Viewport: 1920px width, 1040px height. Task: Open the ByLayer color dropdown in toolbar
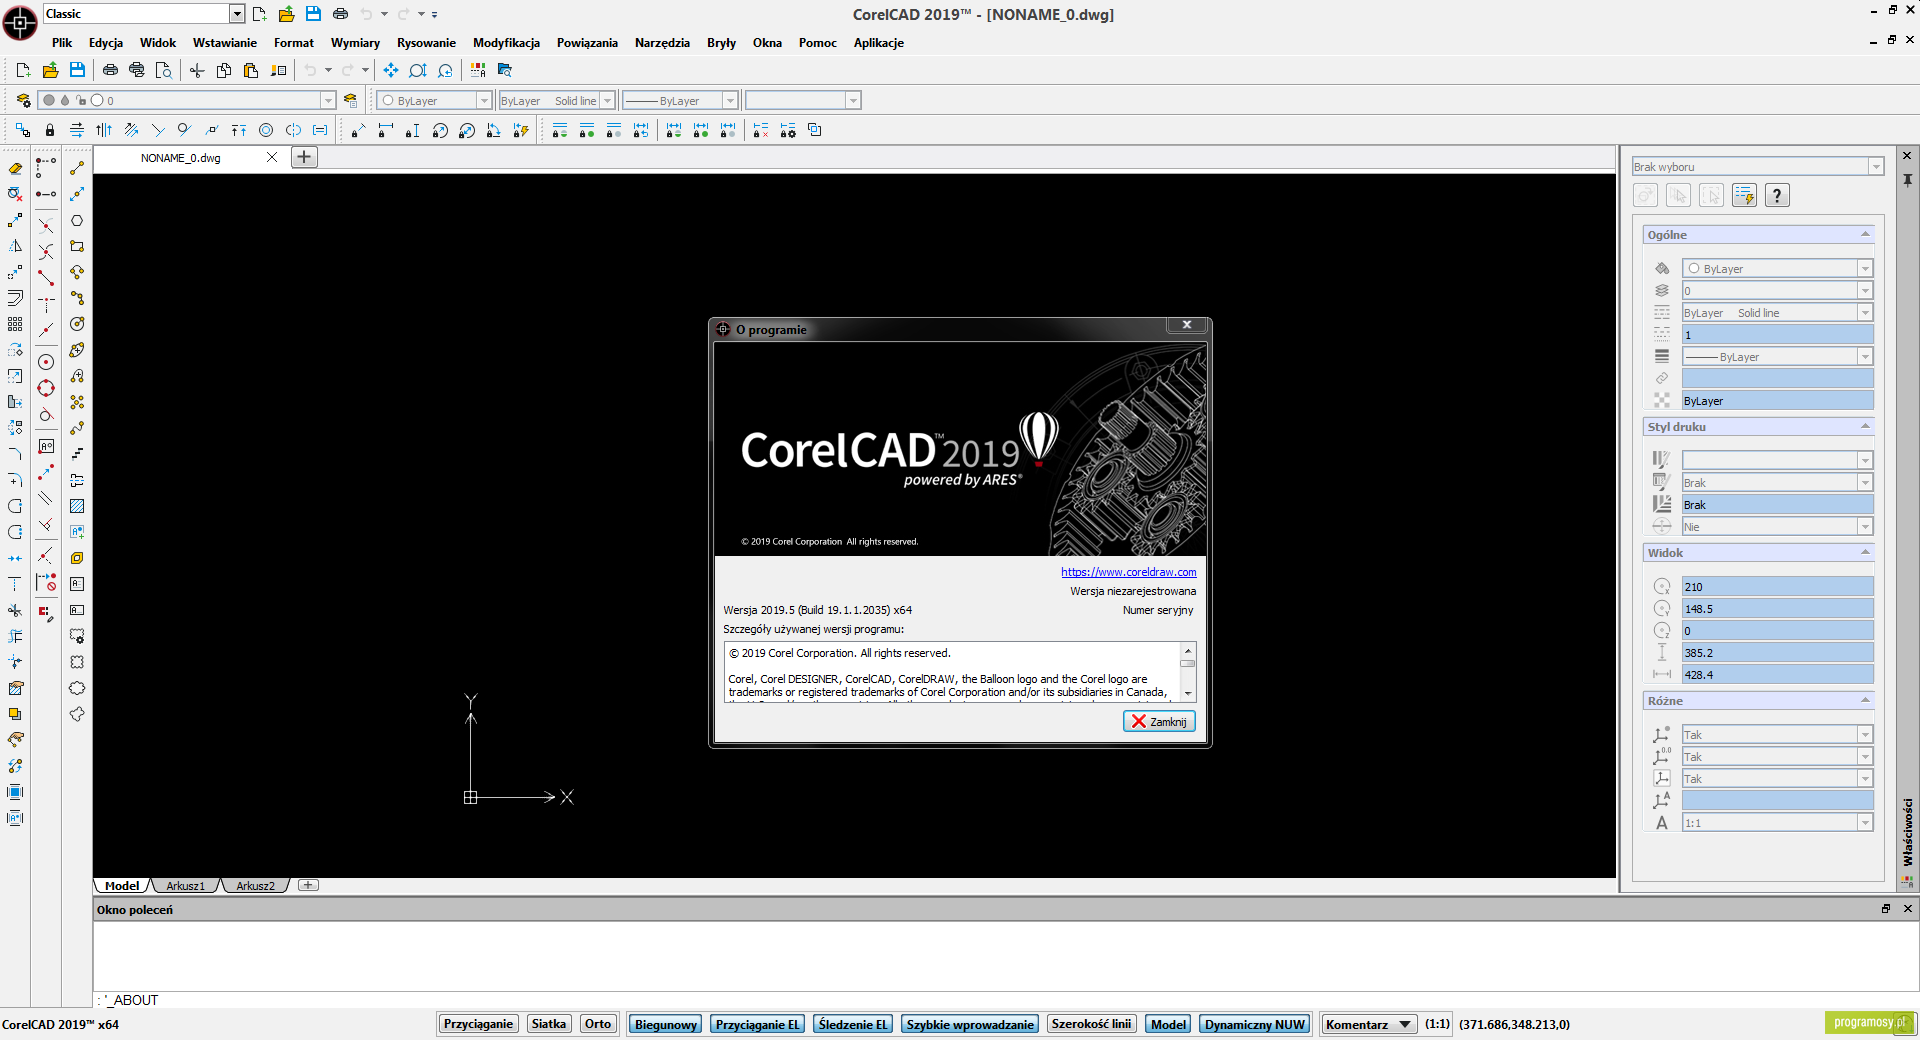click(434, 100)
